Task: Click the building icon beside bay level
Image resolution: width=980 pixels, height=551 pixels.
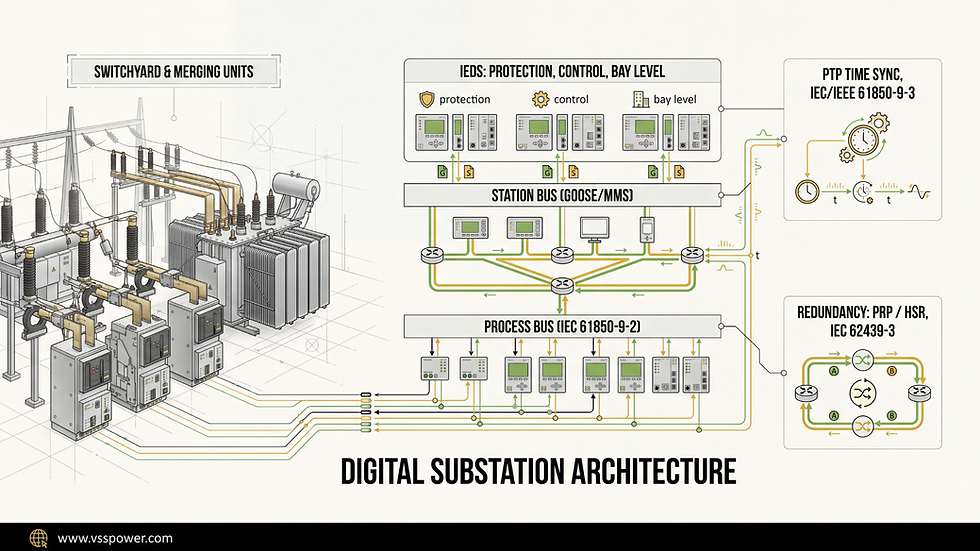Action: [x=641, y=99]
